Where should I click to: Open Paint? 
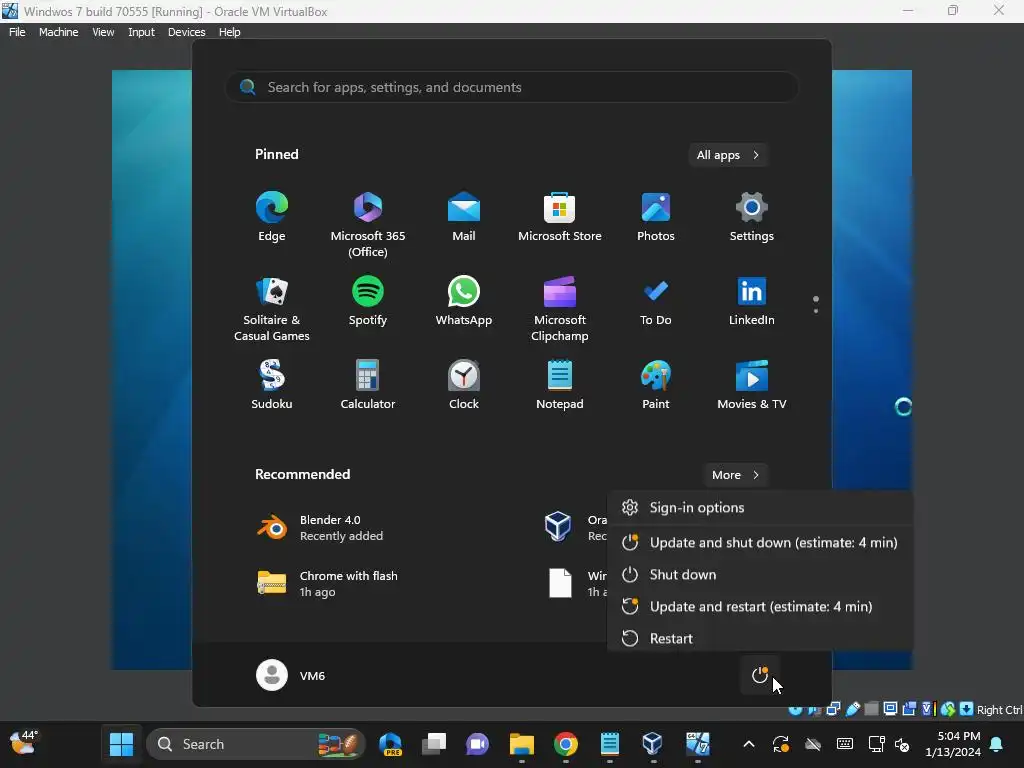coord(656,385)
